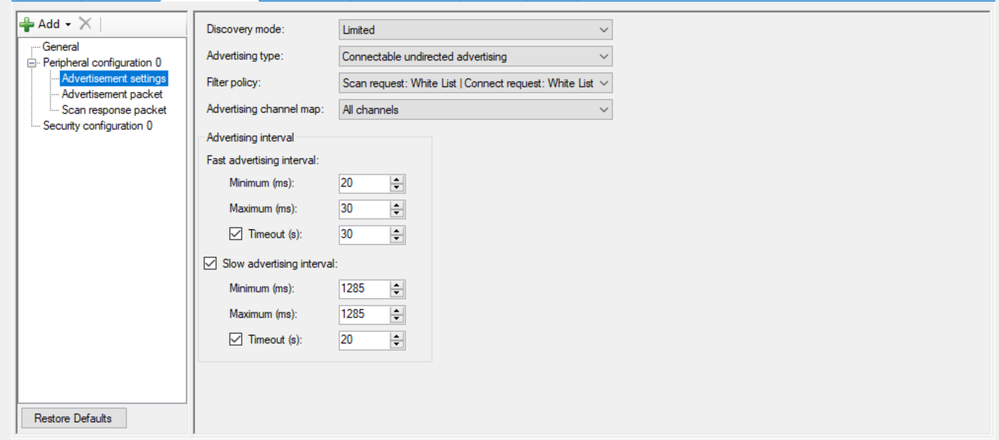Viewport: 999px width, 440px height.
Task: Open Scan response packet tree item
Action: click(x=114, y=110)
